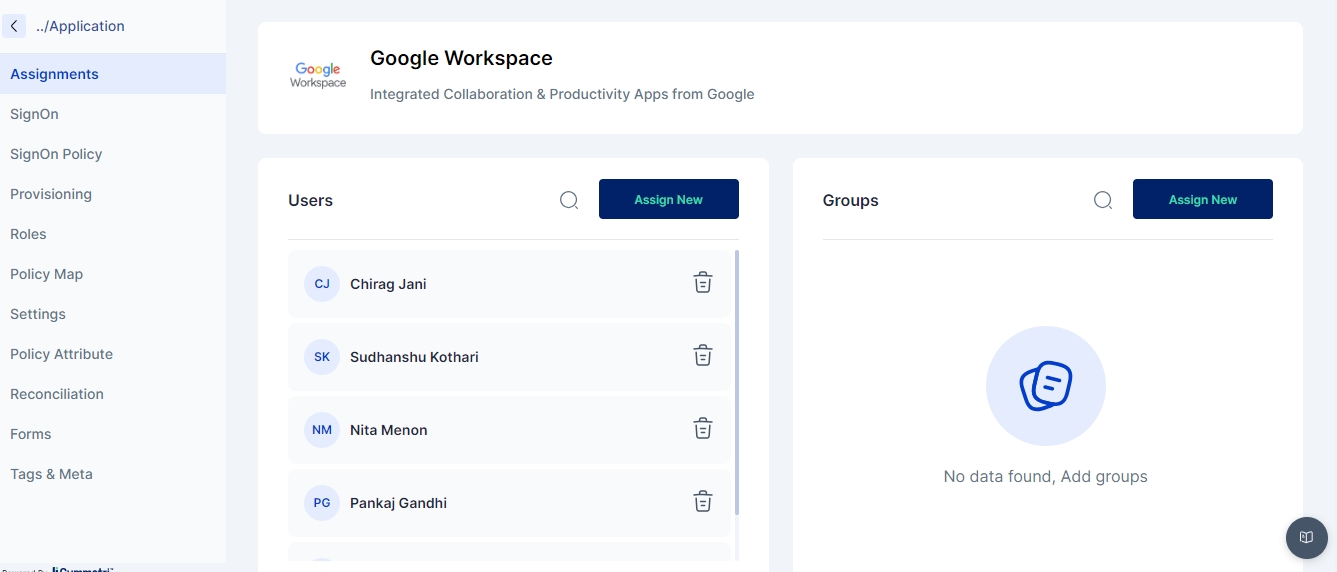
Task: Navigate to Reconciliation settings
Action: pyautogui.click(x=57, y=394)
